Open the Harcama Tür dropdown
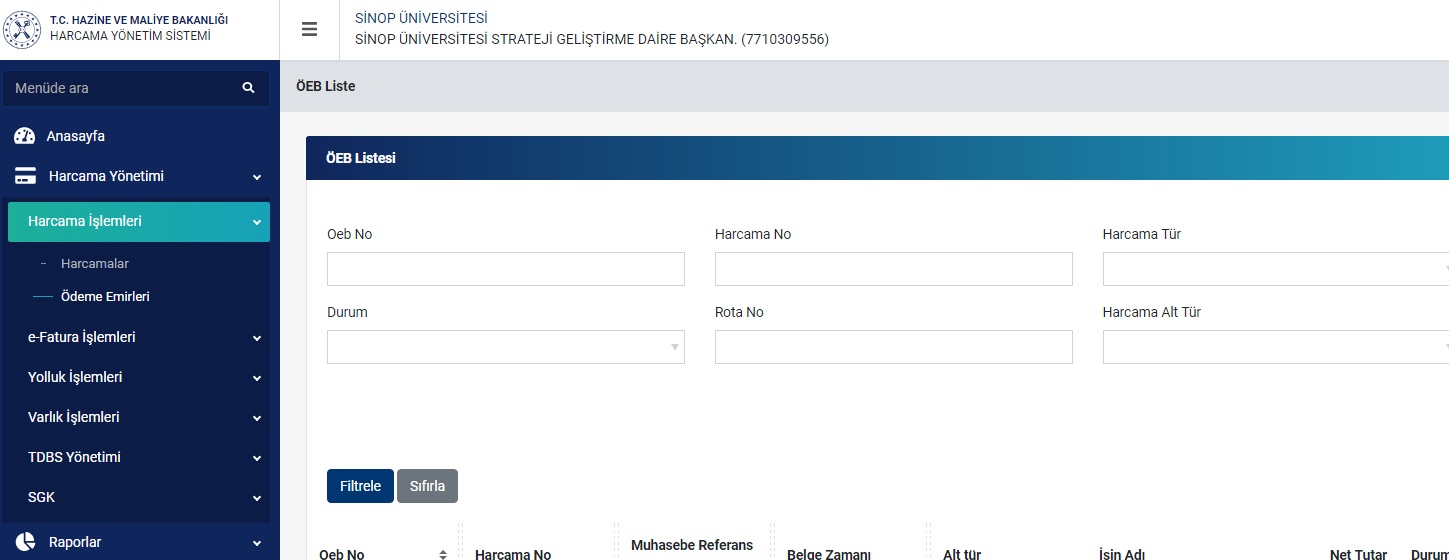 1276,269
